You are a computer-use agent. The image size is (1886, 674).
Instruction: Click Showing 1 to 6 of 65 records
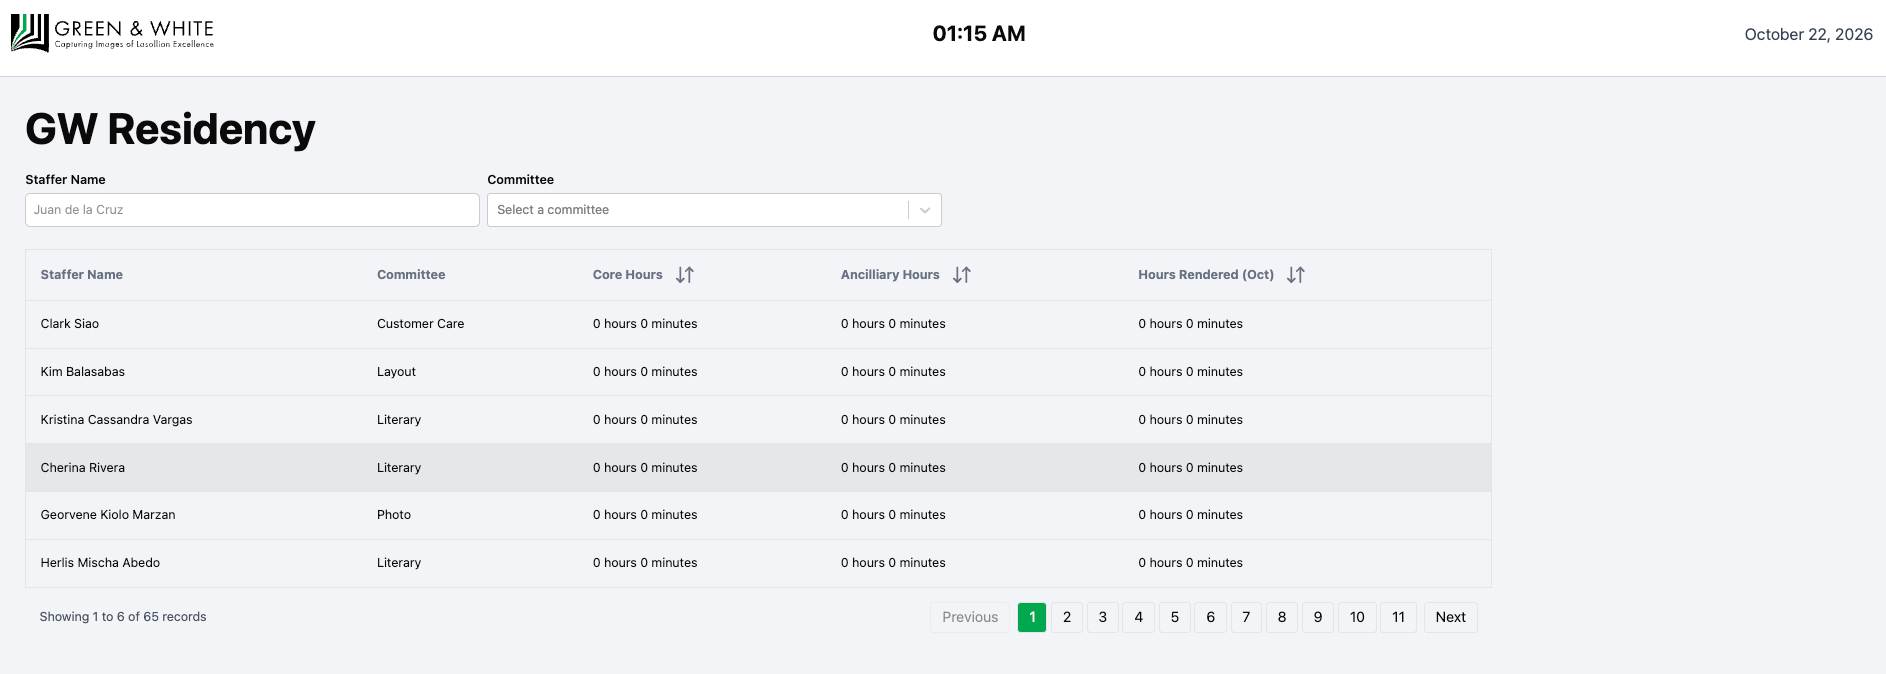(x=123, y=617)
